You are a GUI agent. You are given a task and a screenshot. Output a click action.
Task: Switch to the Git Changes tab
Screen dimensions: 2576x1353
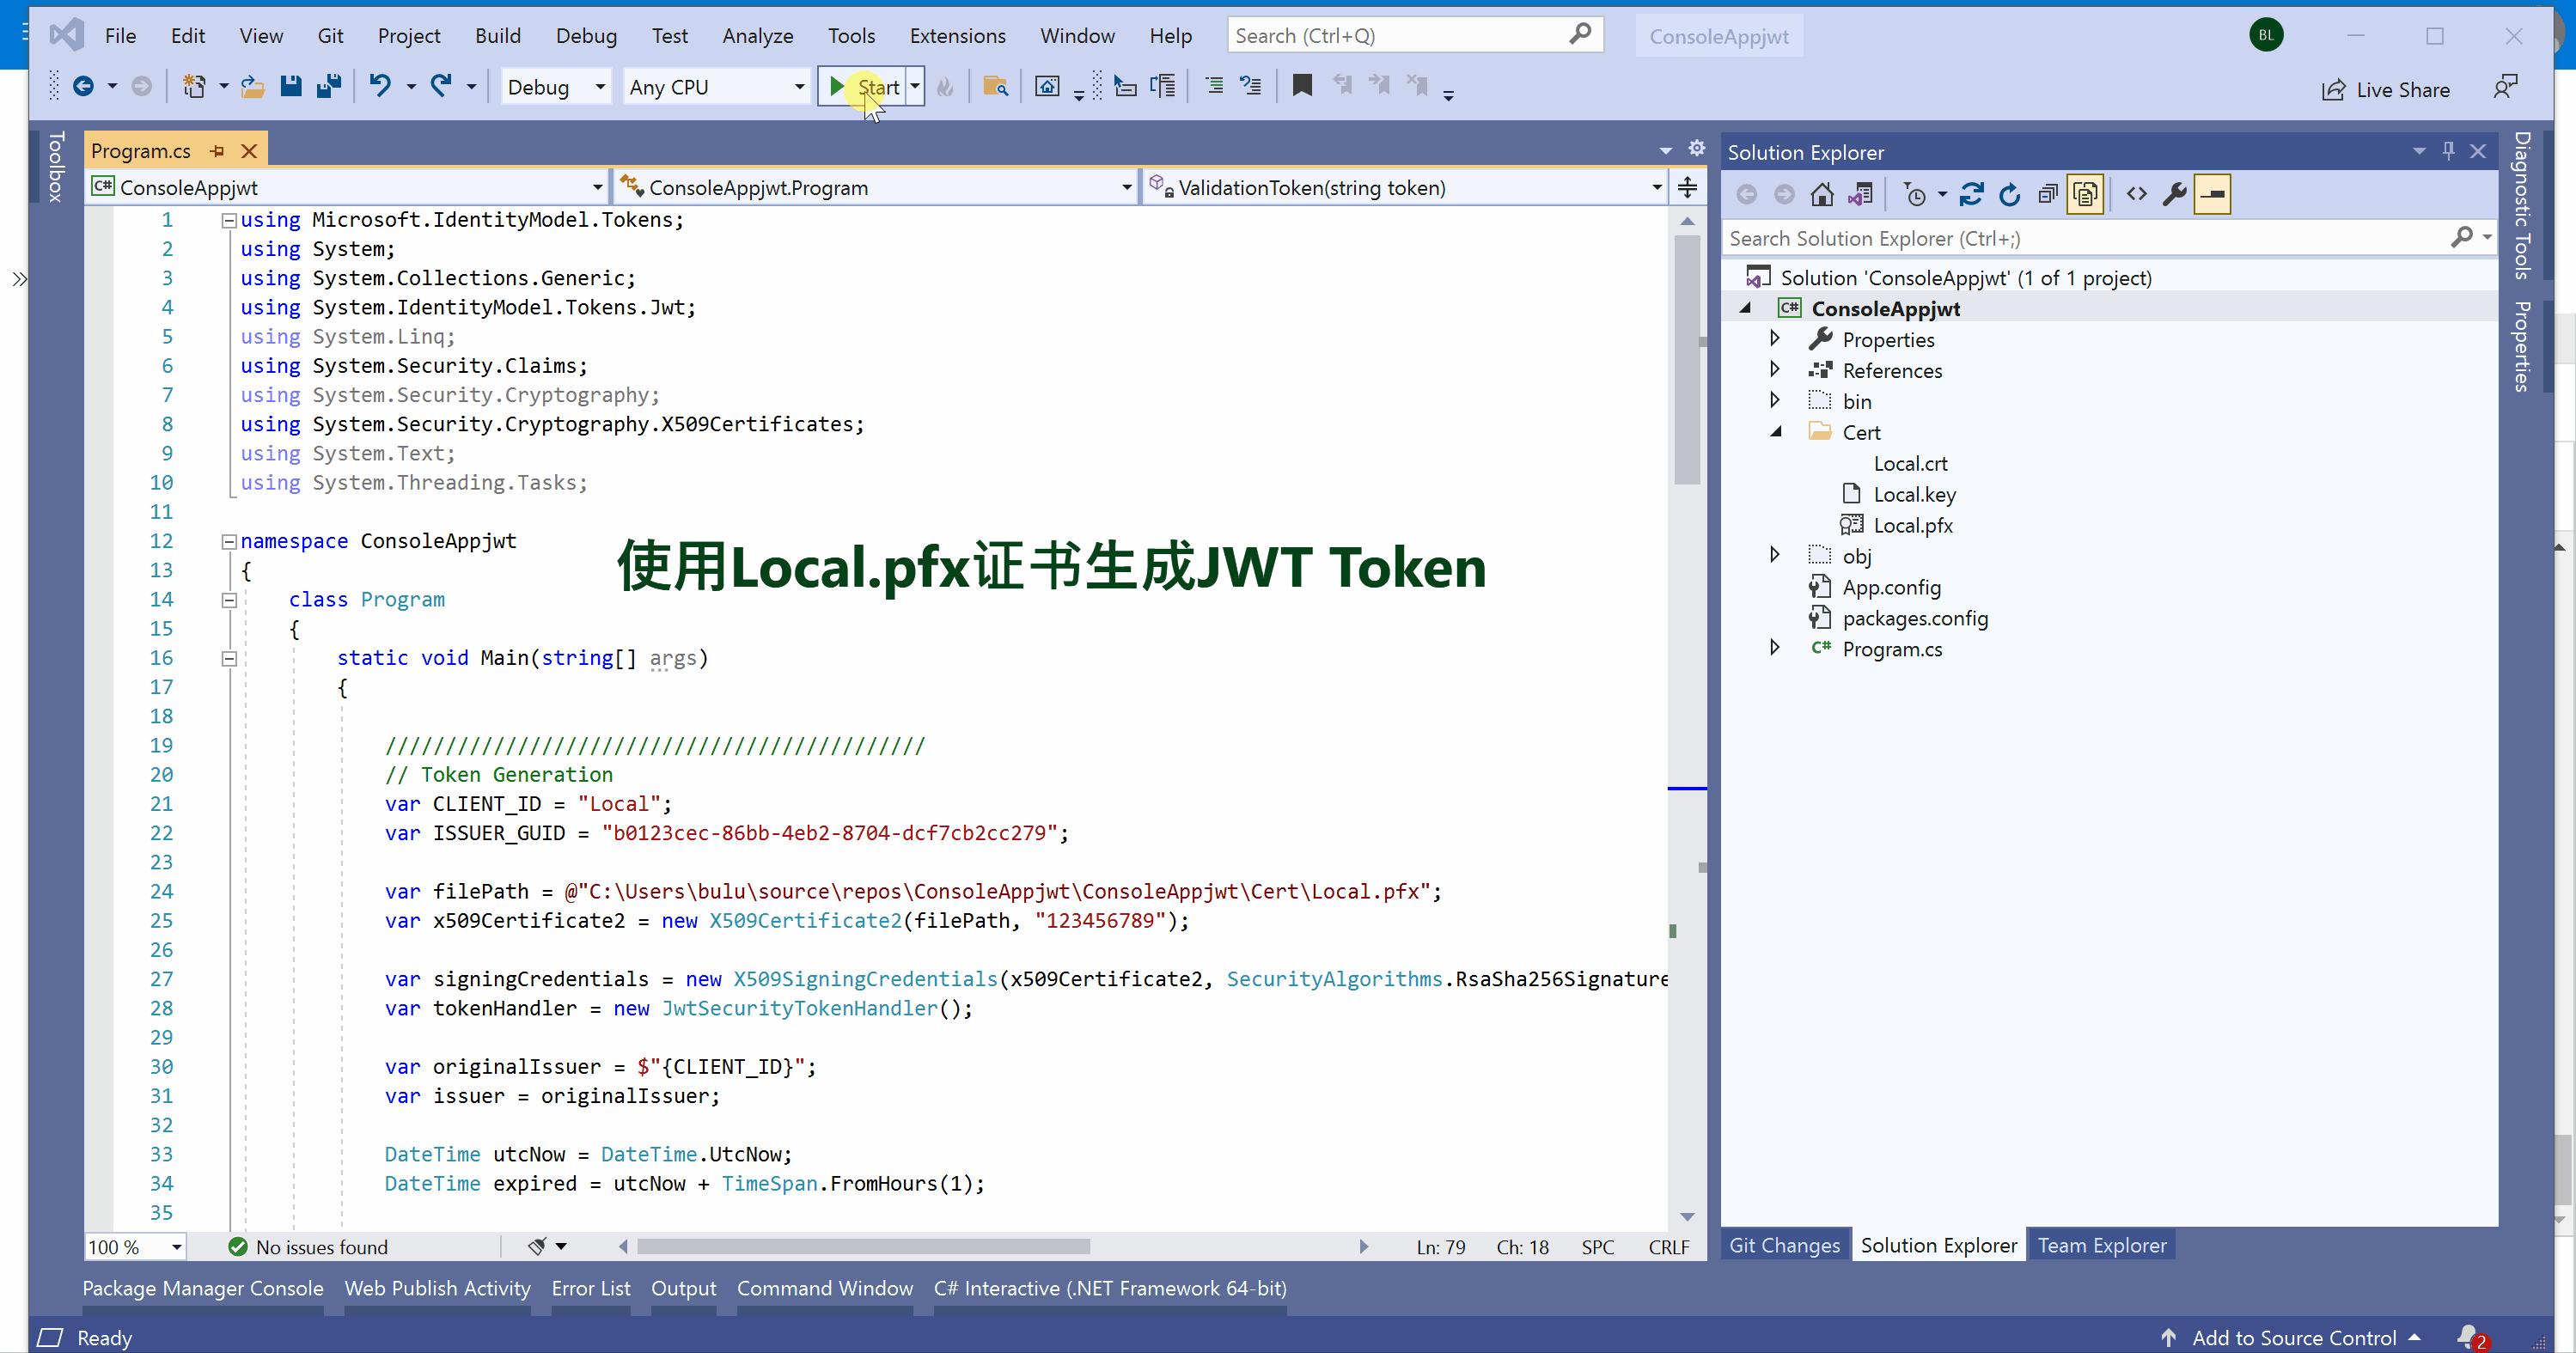pyautogui.click(x=1784, y=1245)
